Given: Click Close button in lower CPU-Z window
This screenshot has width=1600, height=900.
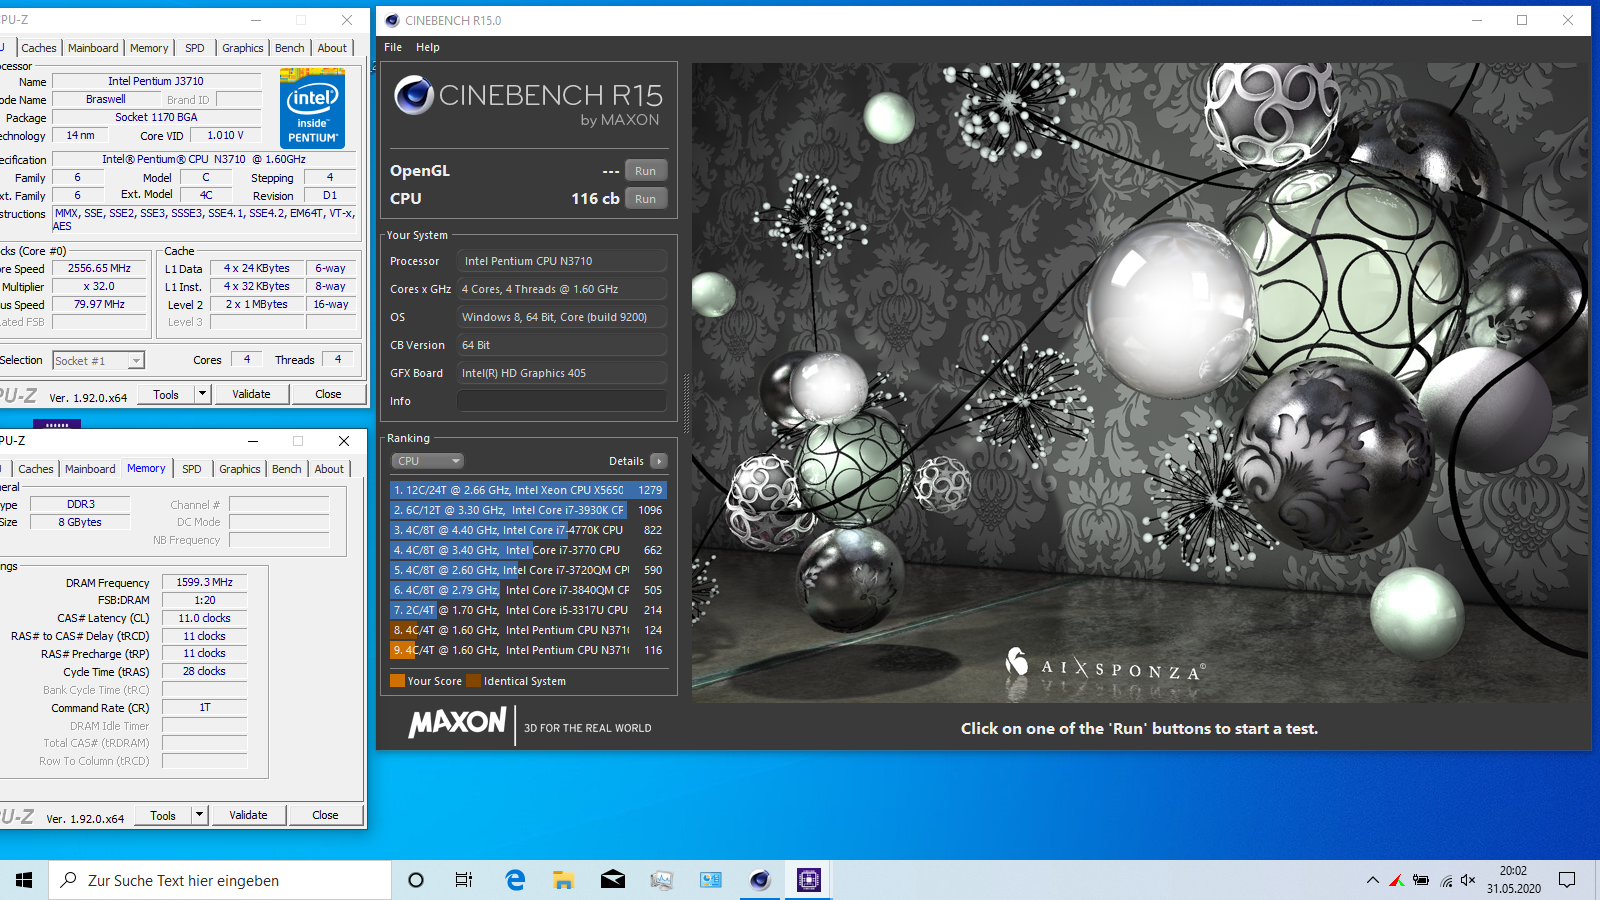Looking at the screenshot, I should coord(325,816).
